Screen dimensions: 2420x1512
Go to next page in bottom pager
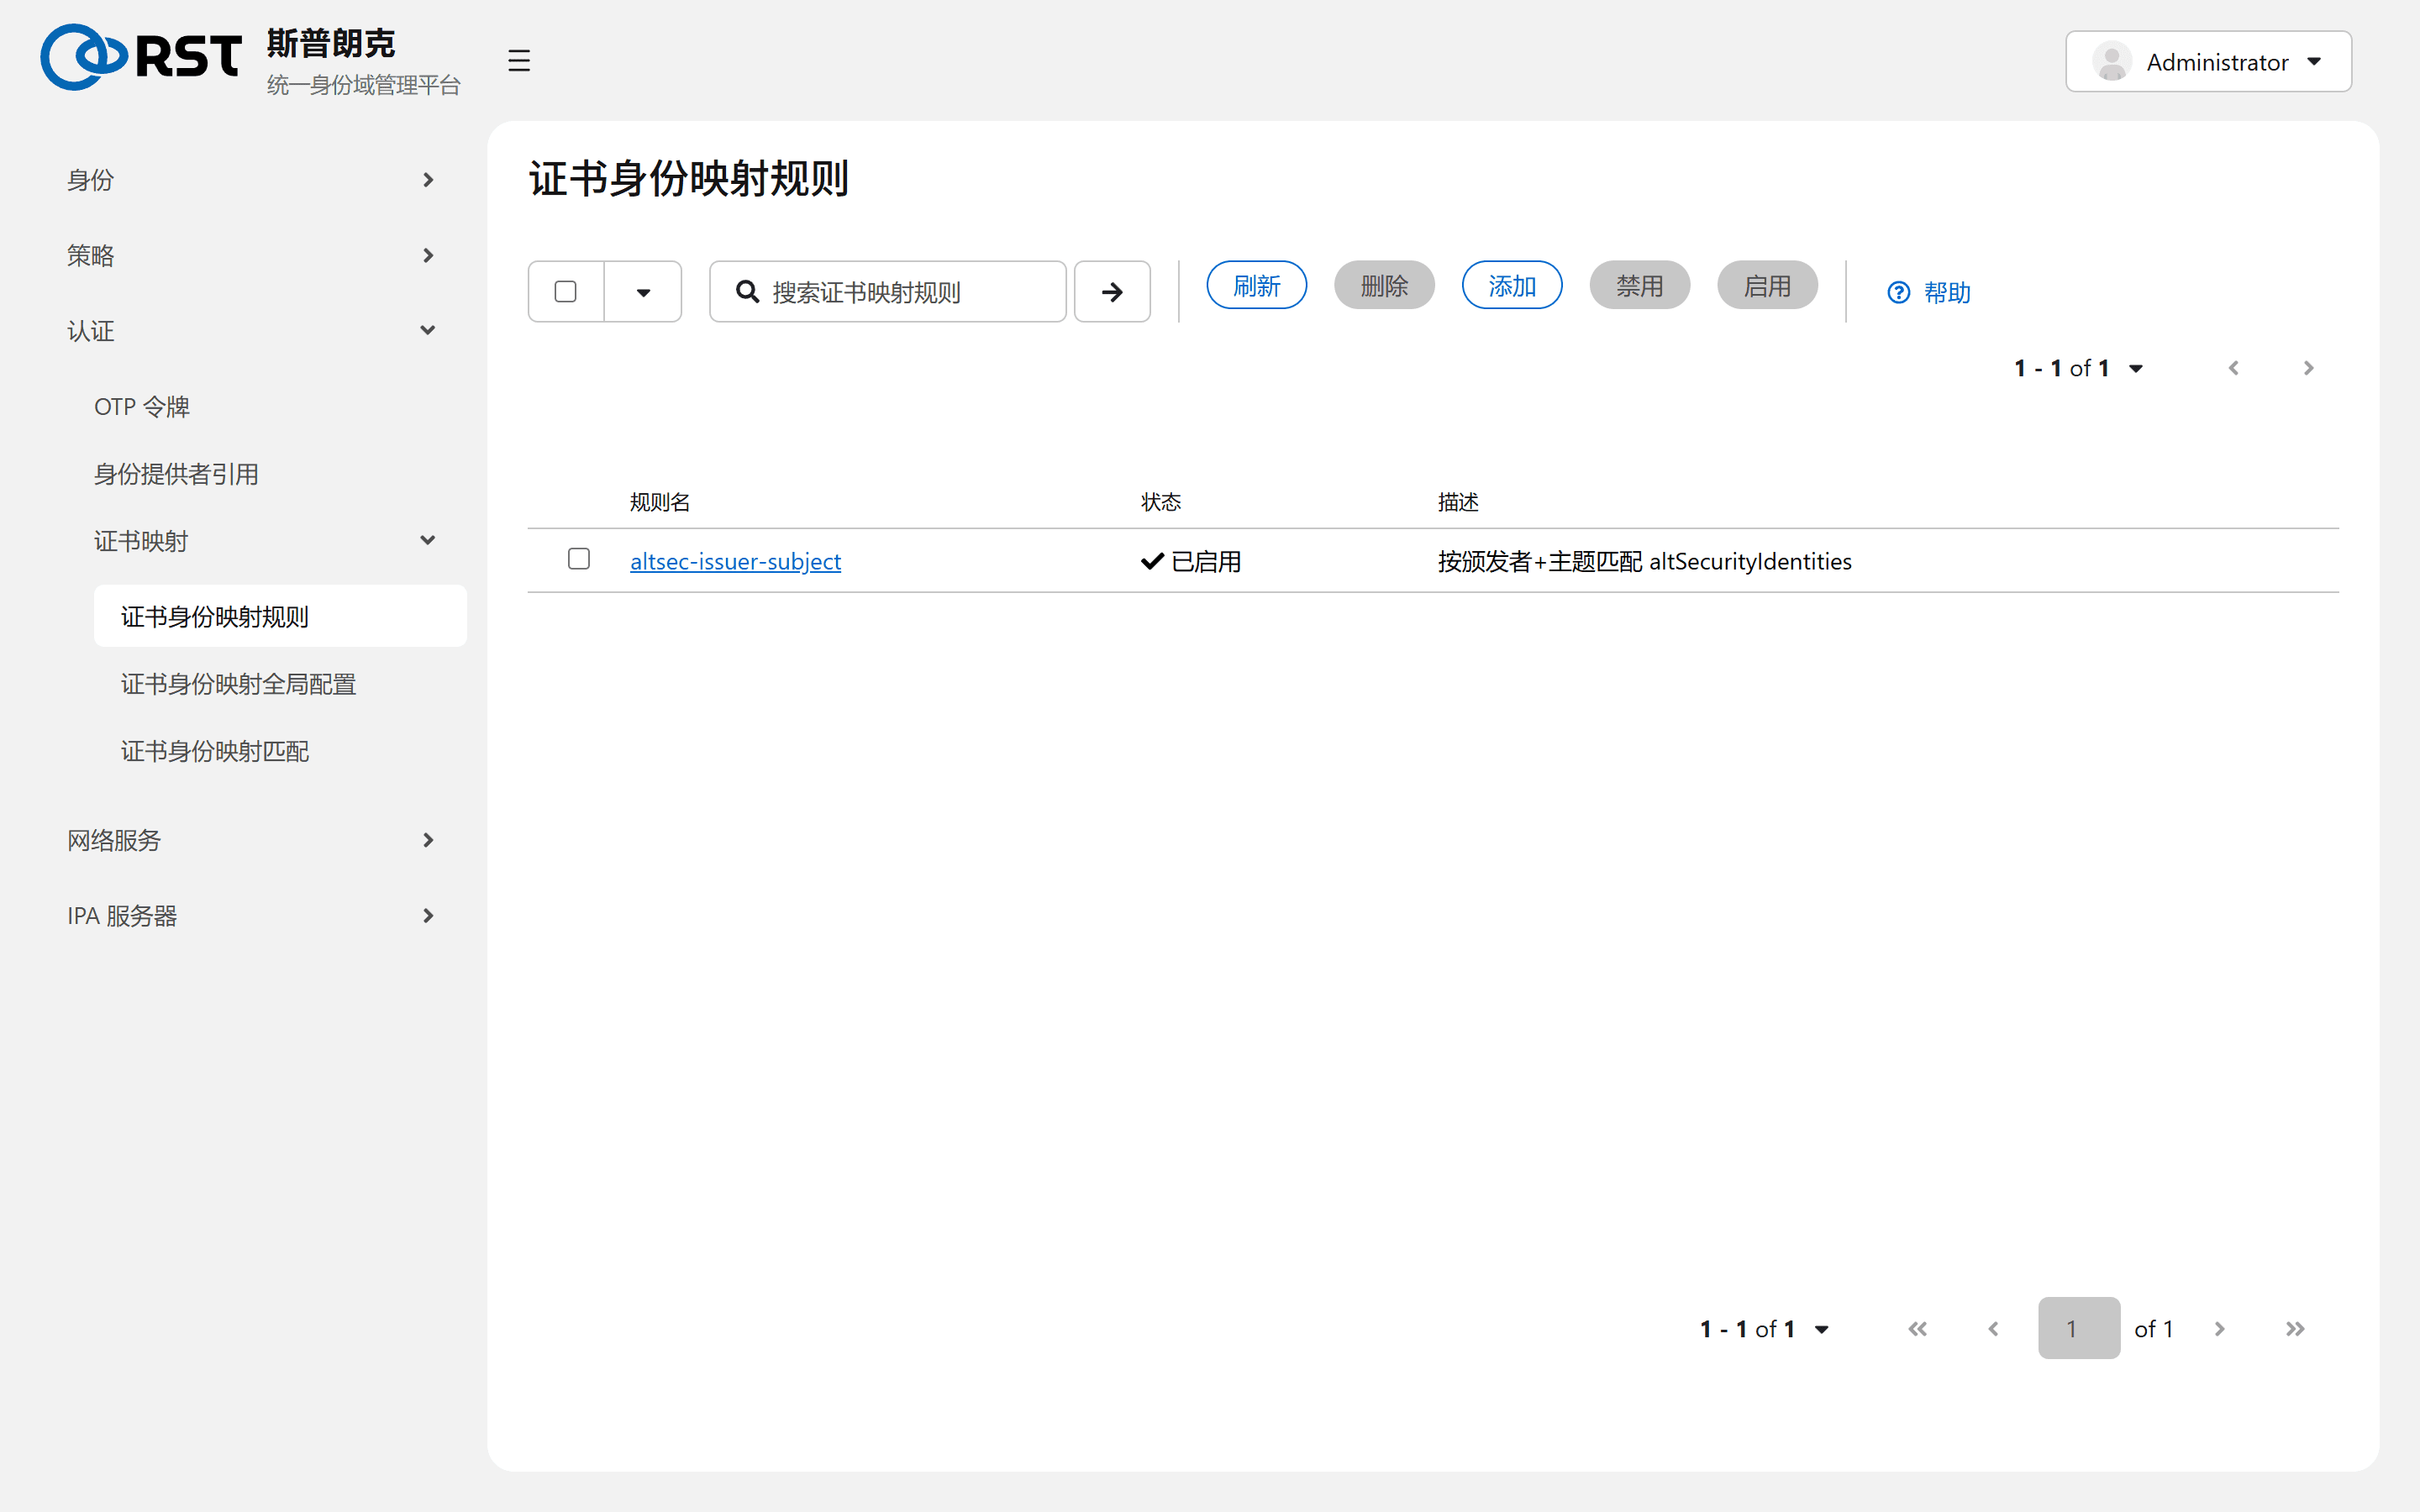(2219, 1329)
